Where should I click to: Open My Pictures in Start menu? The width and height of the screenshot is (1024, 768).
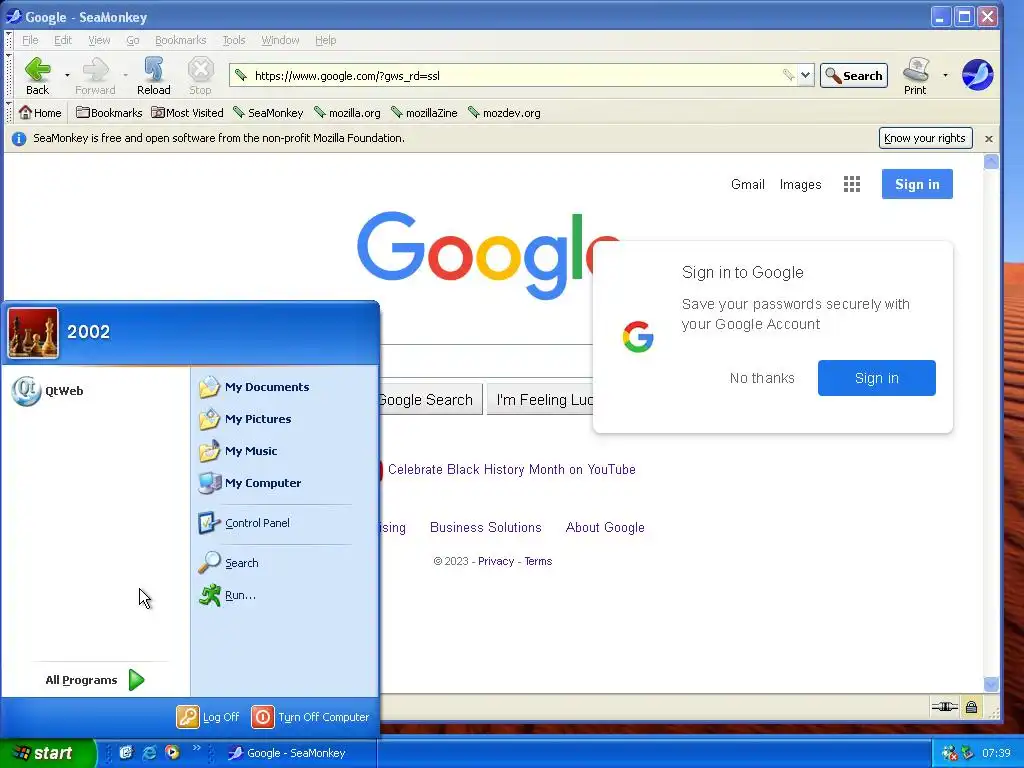[245, 419]
